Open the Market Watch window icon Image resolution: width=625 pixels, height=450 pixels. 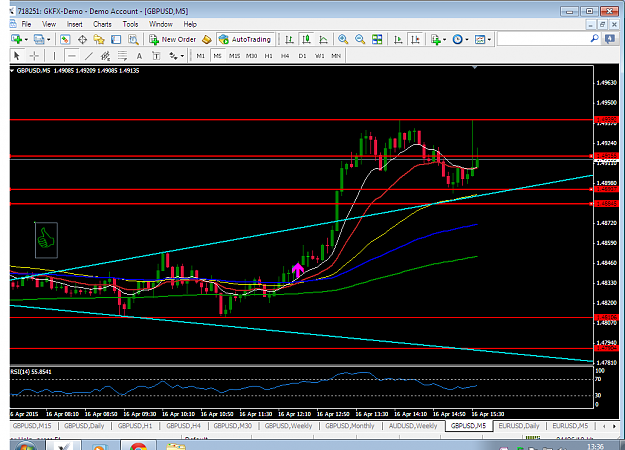(x=65, y=39)
